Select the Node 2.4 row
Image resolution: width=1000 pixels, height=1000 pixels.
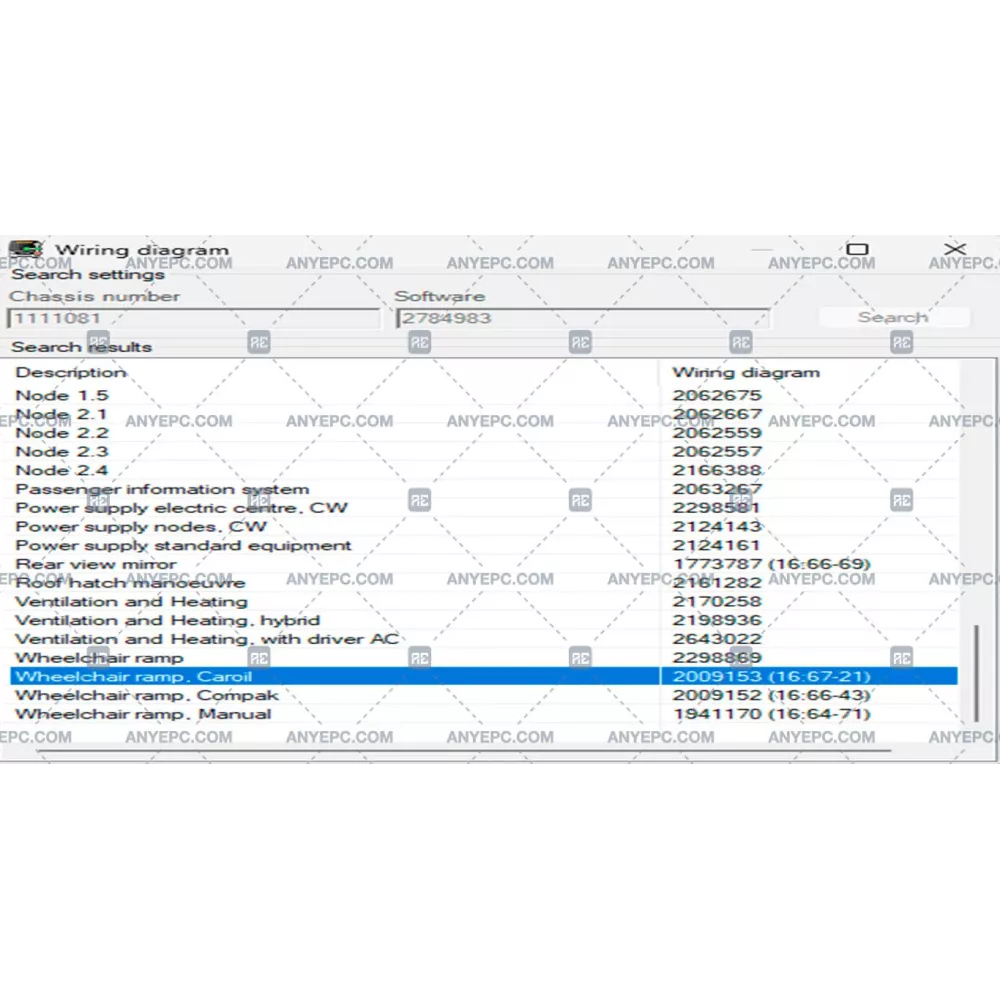point(62,471)
